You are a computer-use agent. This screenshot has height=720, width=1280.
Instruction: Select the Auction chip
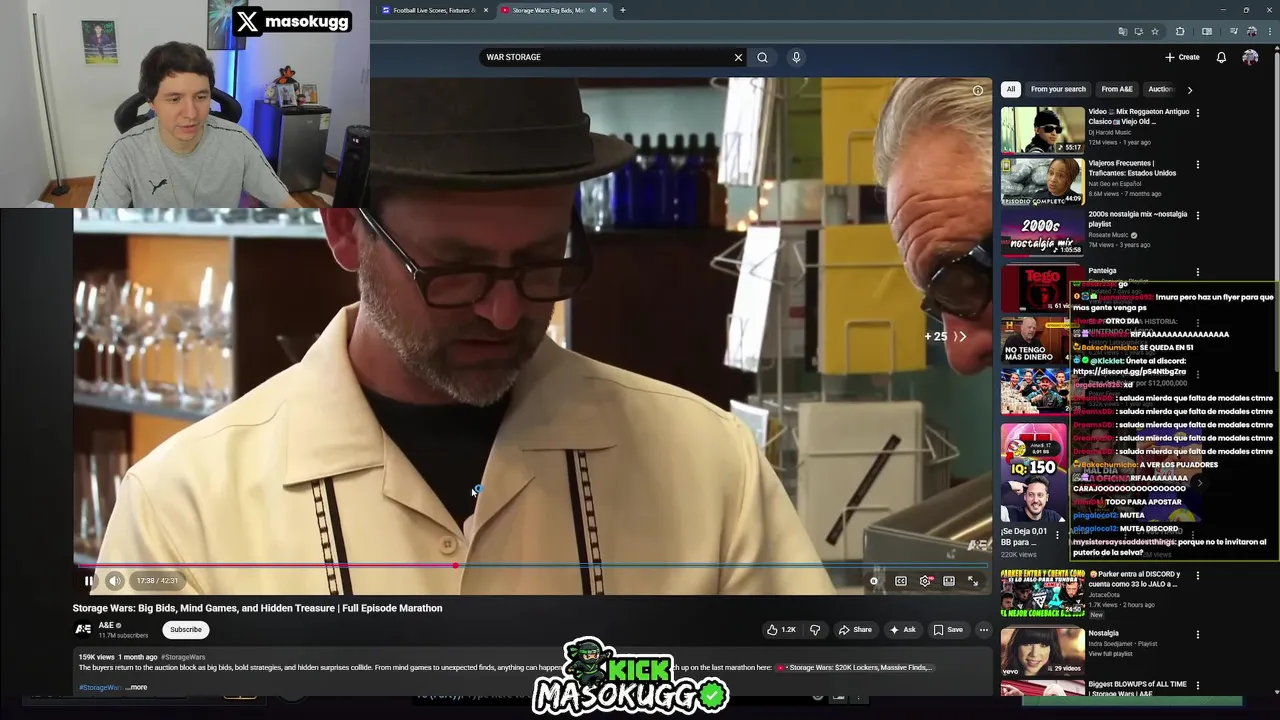coord(1160,89)
